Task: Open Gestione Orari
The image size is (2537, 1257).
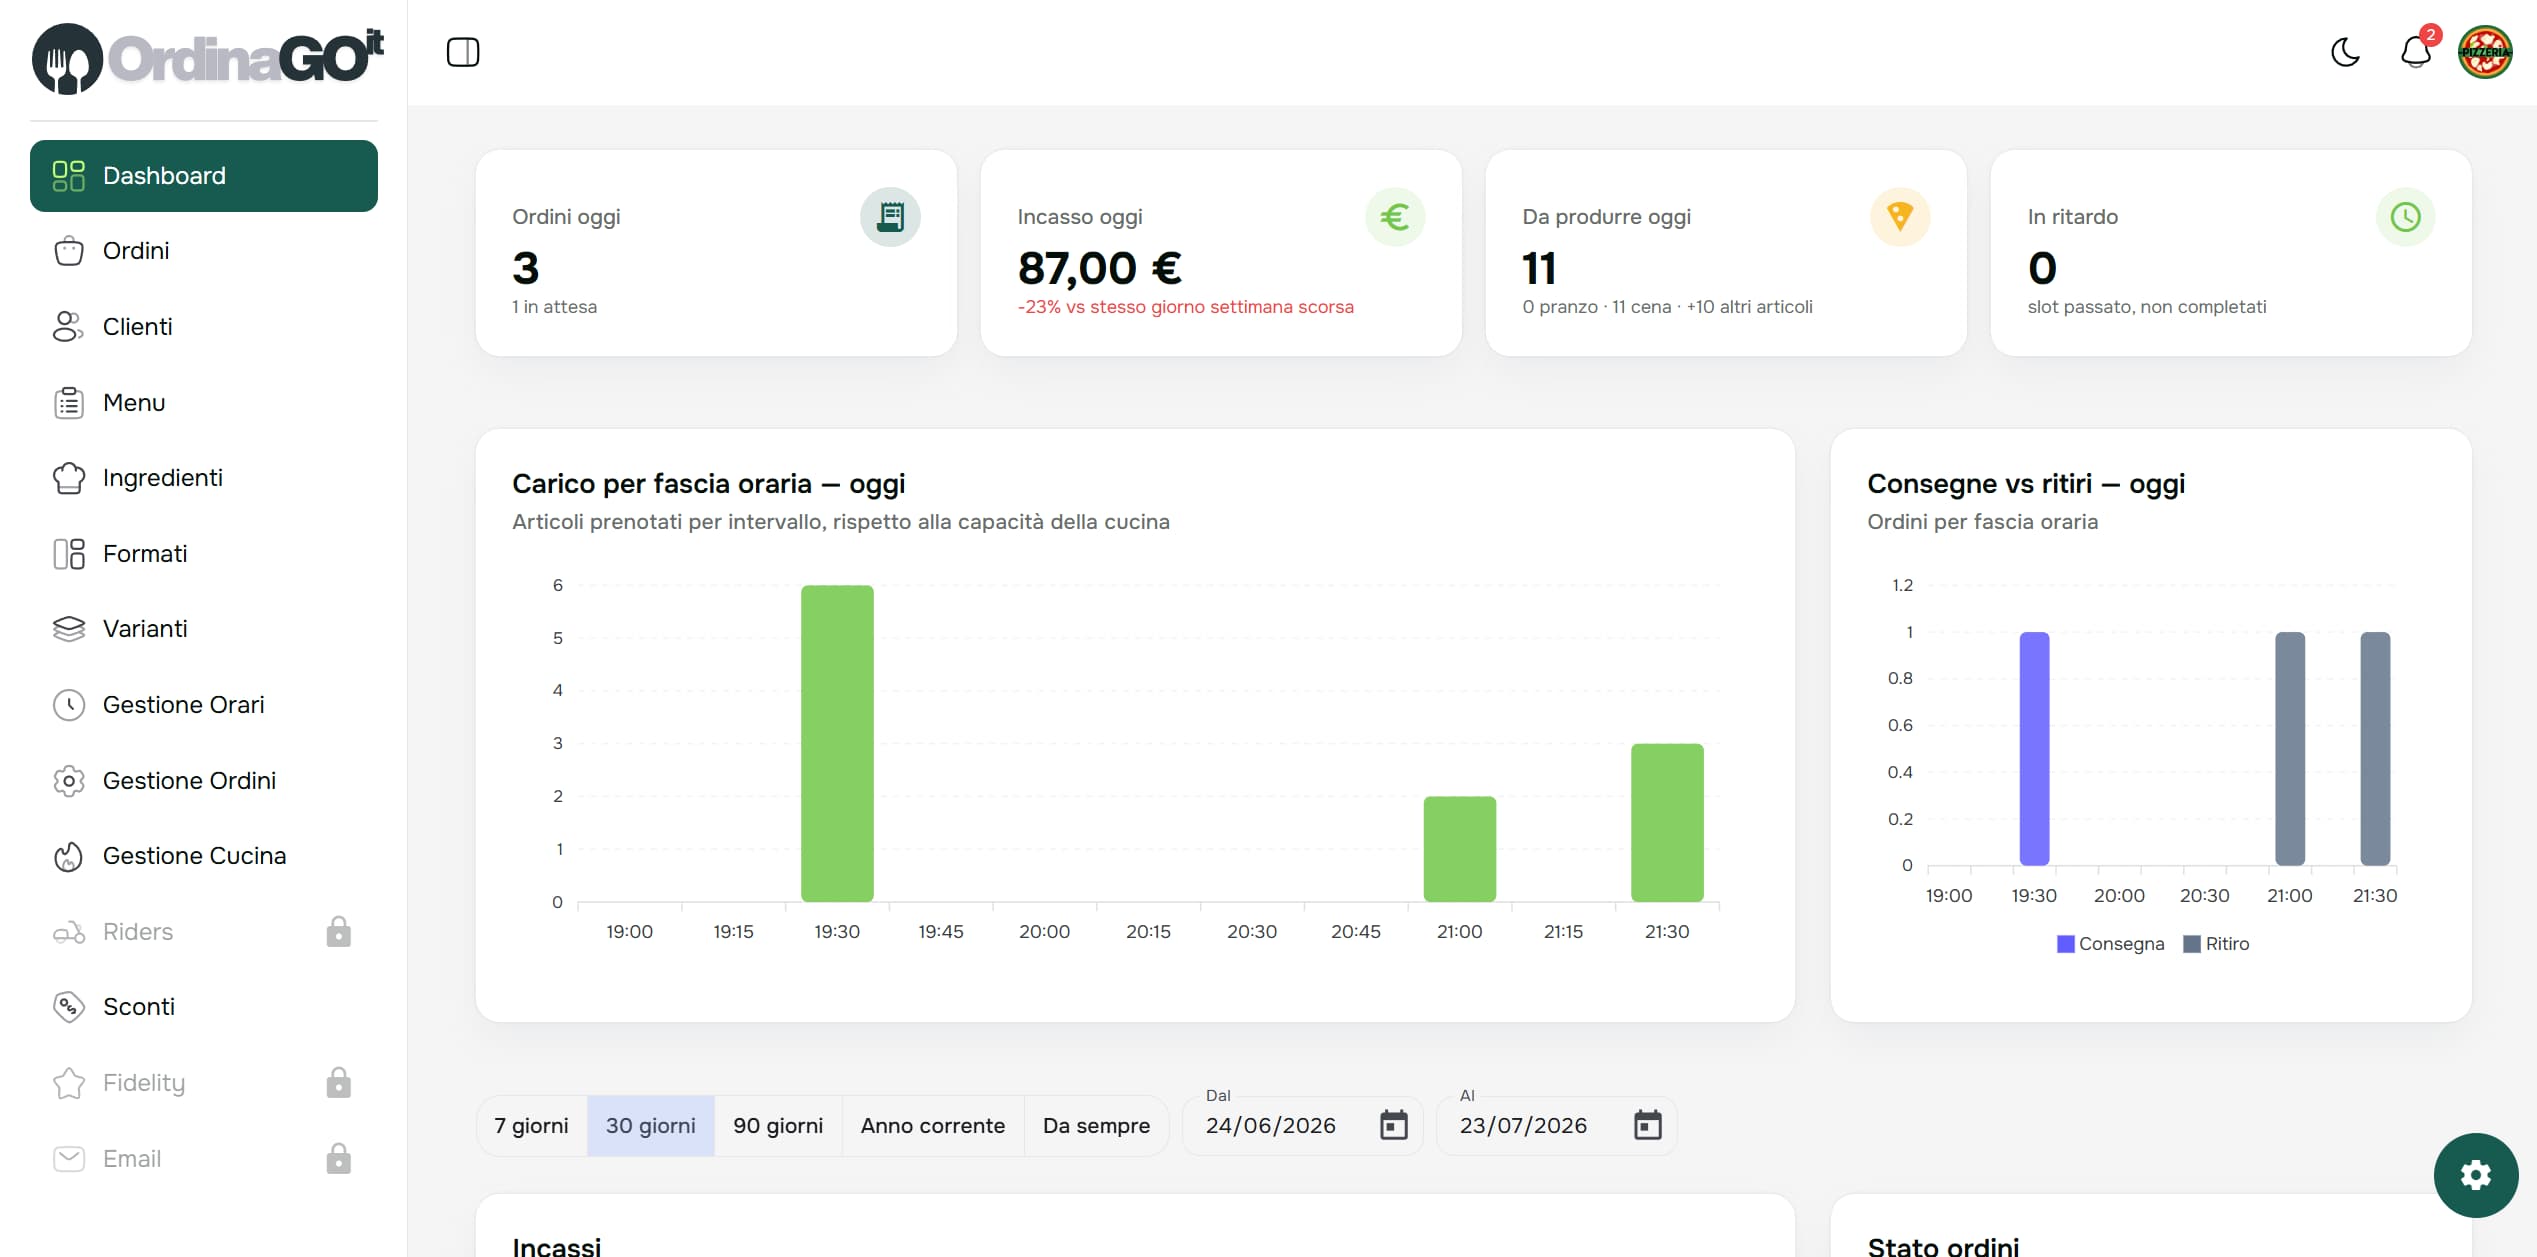Action: (204, 705)
